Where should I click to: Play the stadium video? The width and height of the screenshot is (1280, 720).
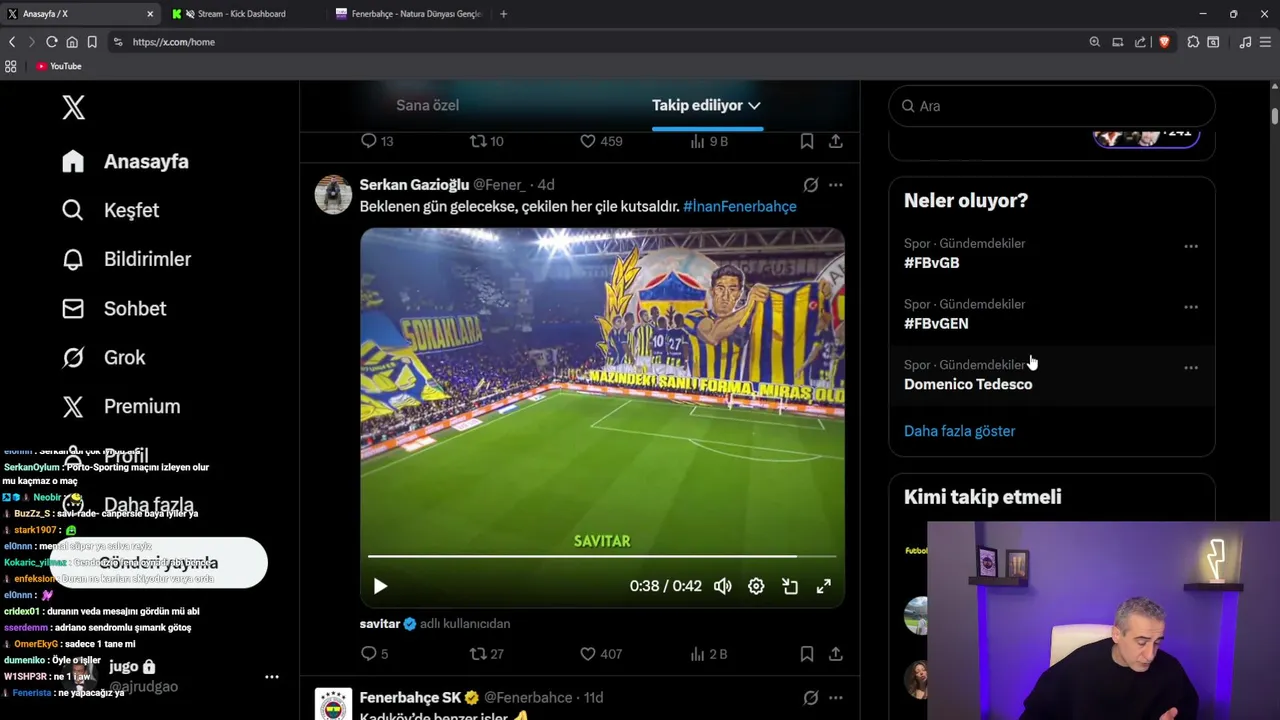(x=380, y=587)
